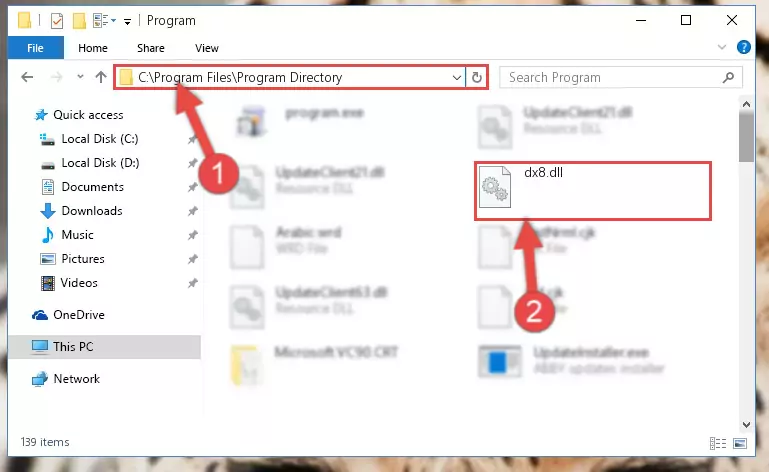Expand the ribbon with the chevron
769x472 pixels.
(721, 48)
